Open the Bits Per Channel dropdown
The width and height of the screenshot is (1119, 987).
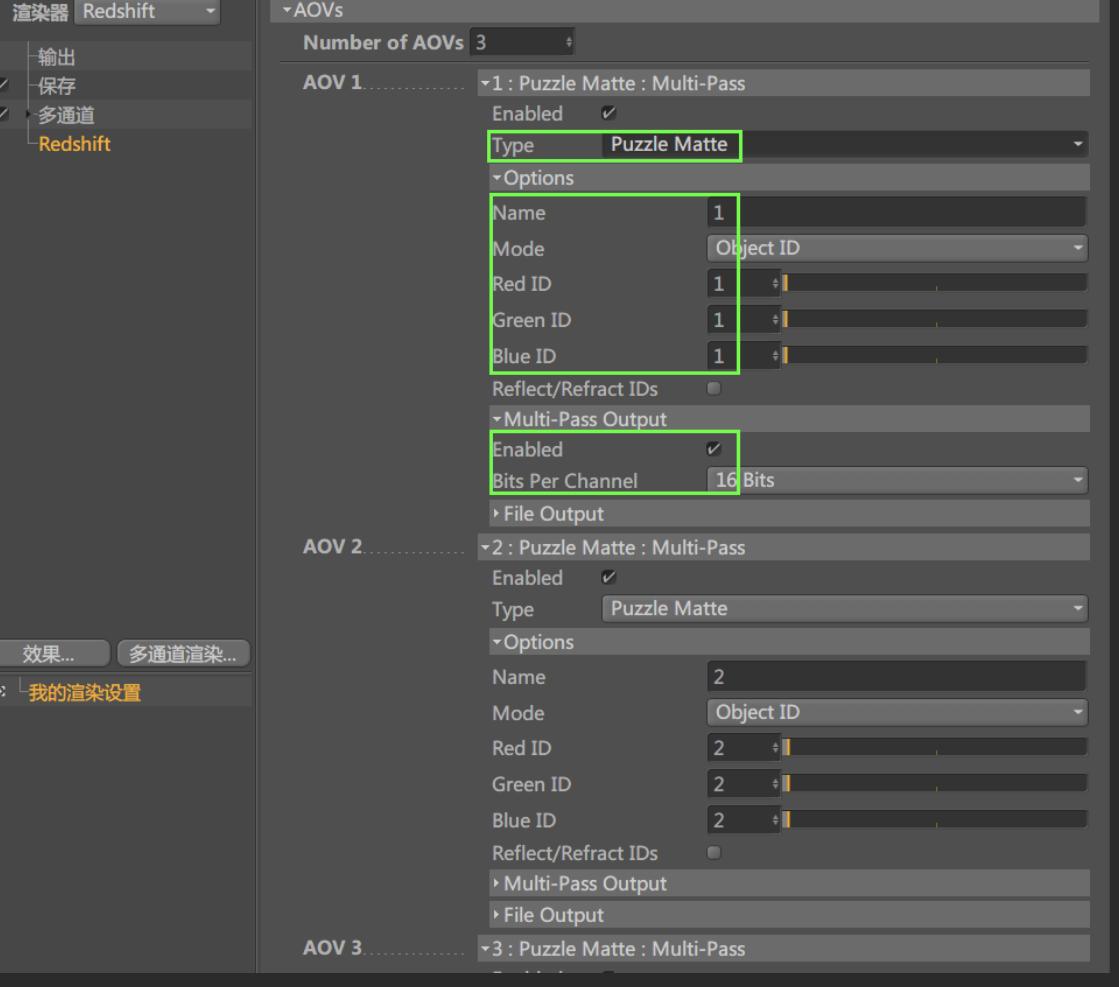(896, 481)
